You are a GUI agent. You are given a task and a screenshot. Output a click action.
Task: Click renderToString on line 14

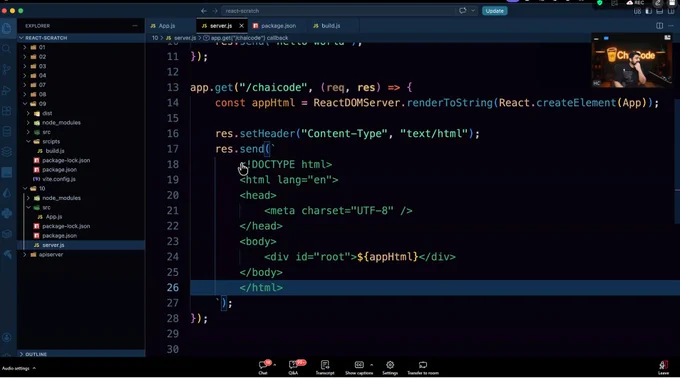click(450, 103)
